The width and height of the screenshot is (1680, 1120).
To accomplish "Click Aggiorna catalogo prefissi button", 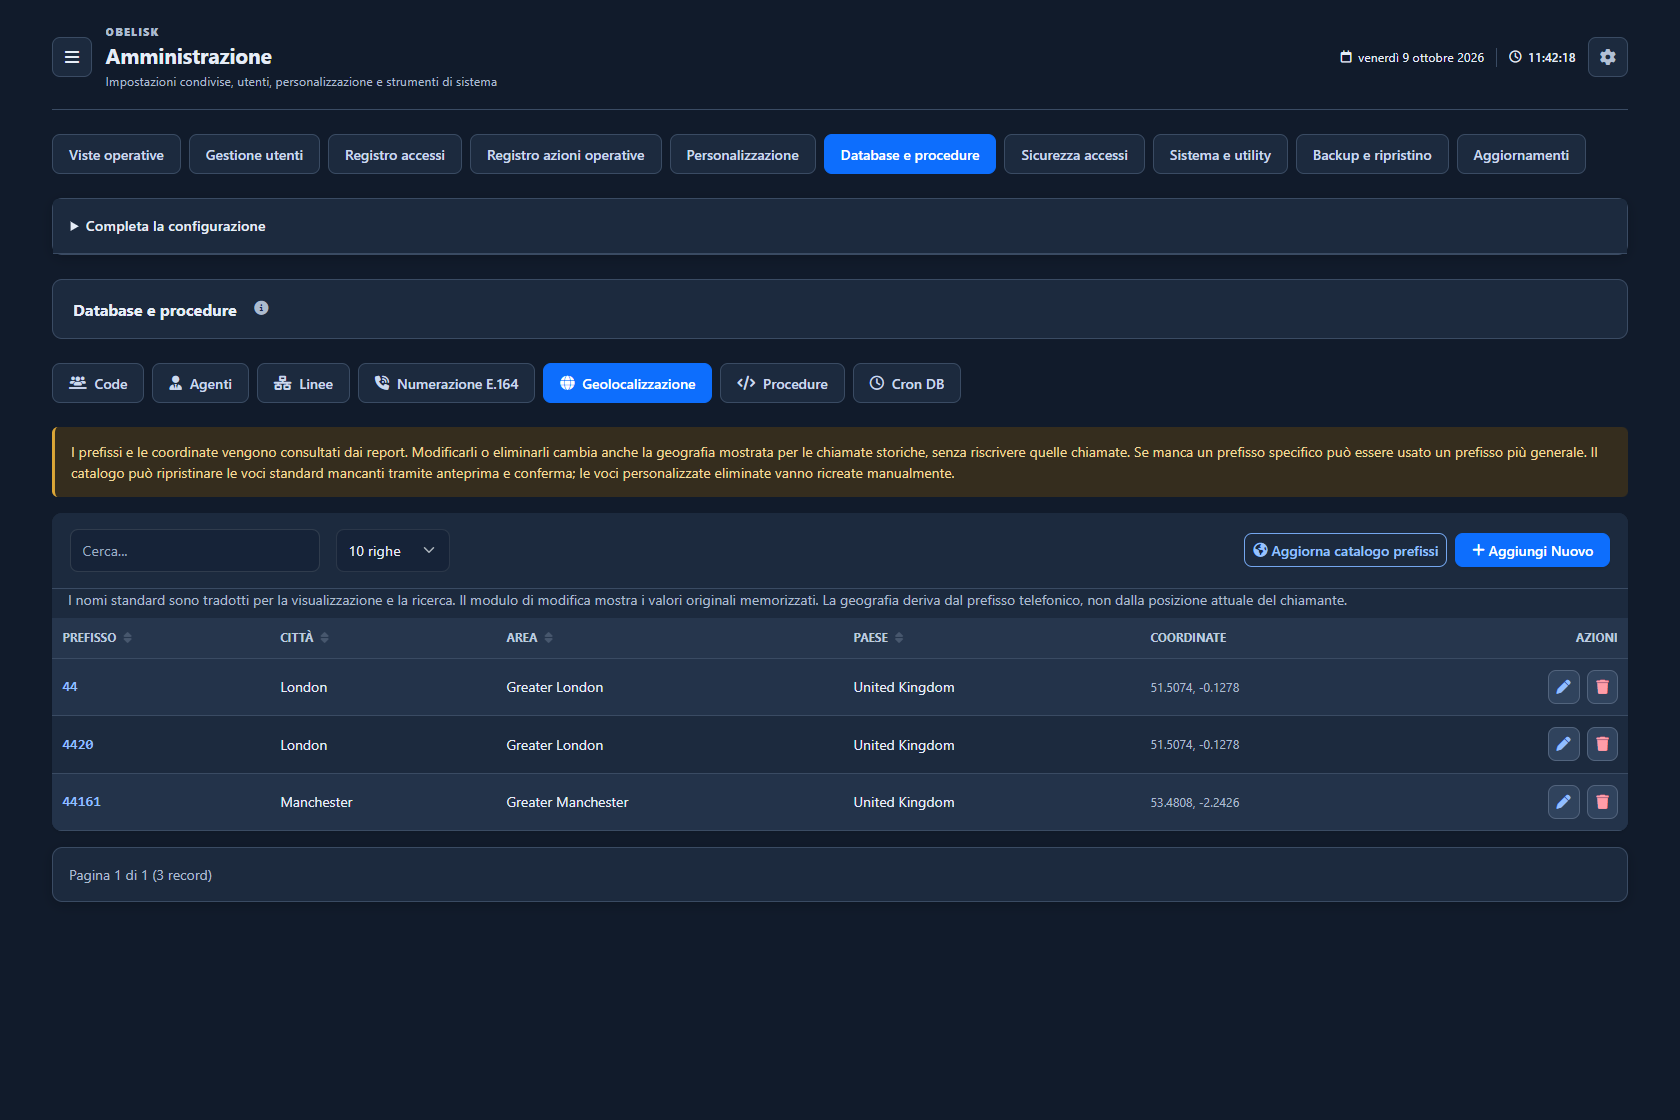I will pyautogui.click(x=1345, y=550).
